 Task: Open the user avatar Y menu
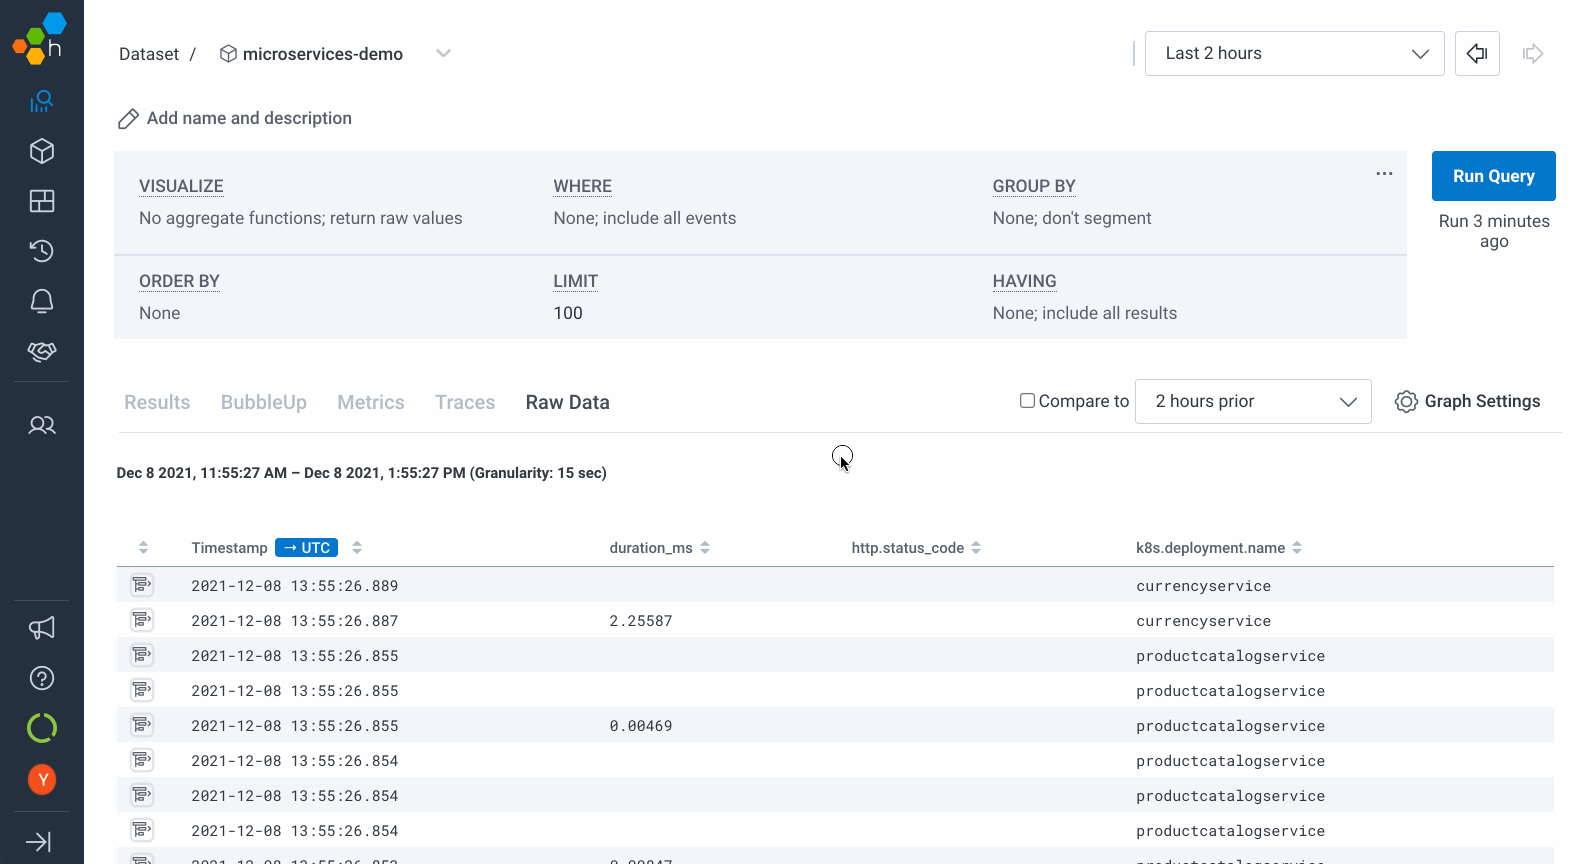pos(42,779)
